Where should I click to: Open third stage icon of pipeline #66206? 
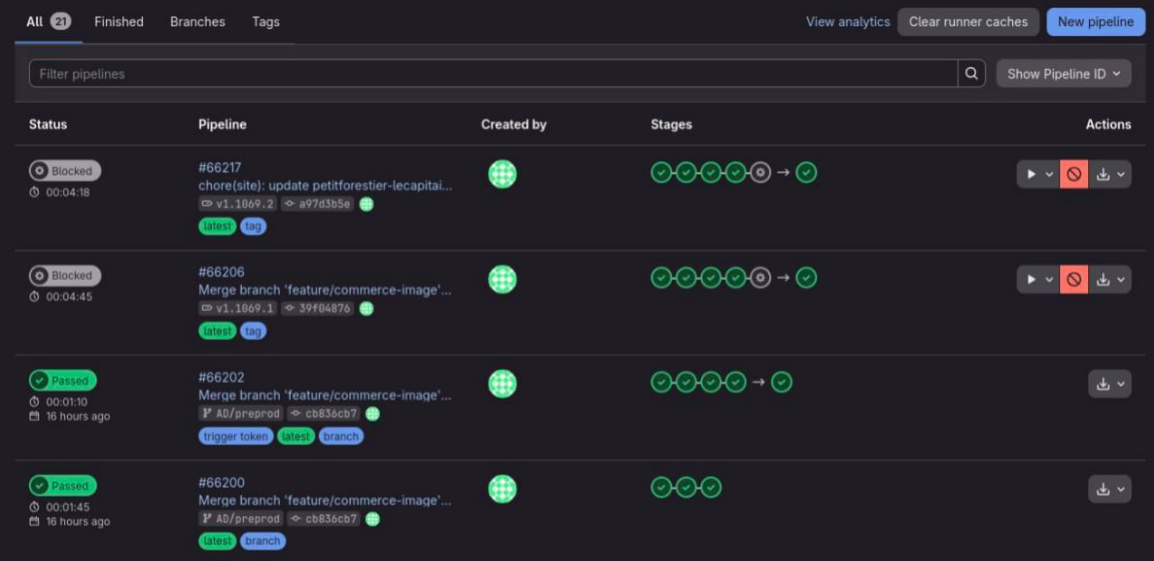pyautogui.click(x=711, y=278)
